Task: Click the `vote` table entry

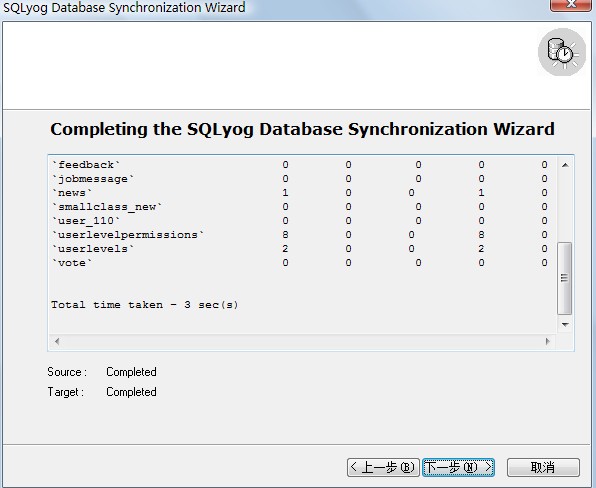Action: tap(72, 263)
